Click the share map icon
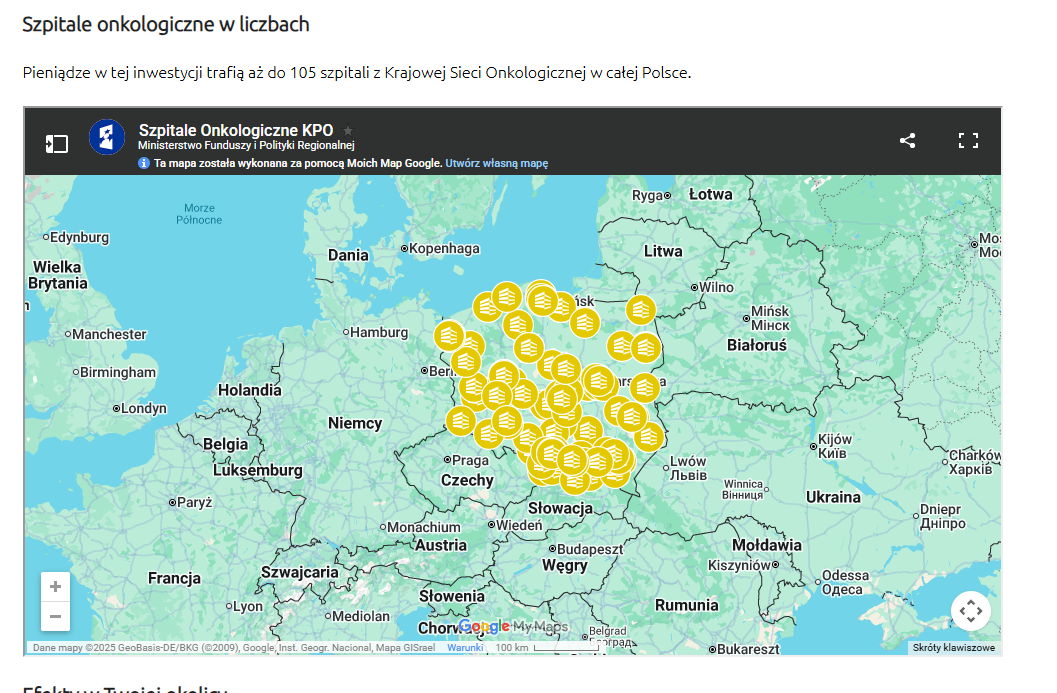 907,141
